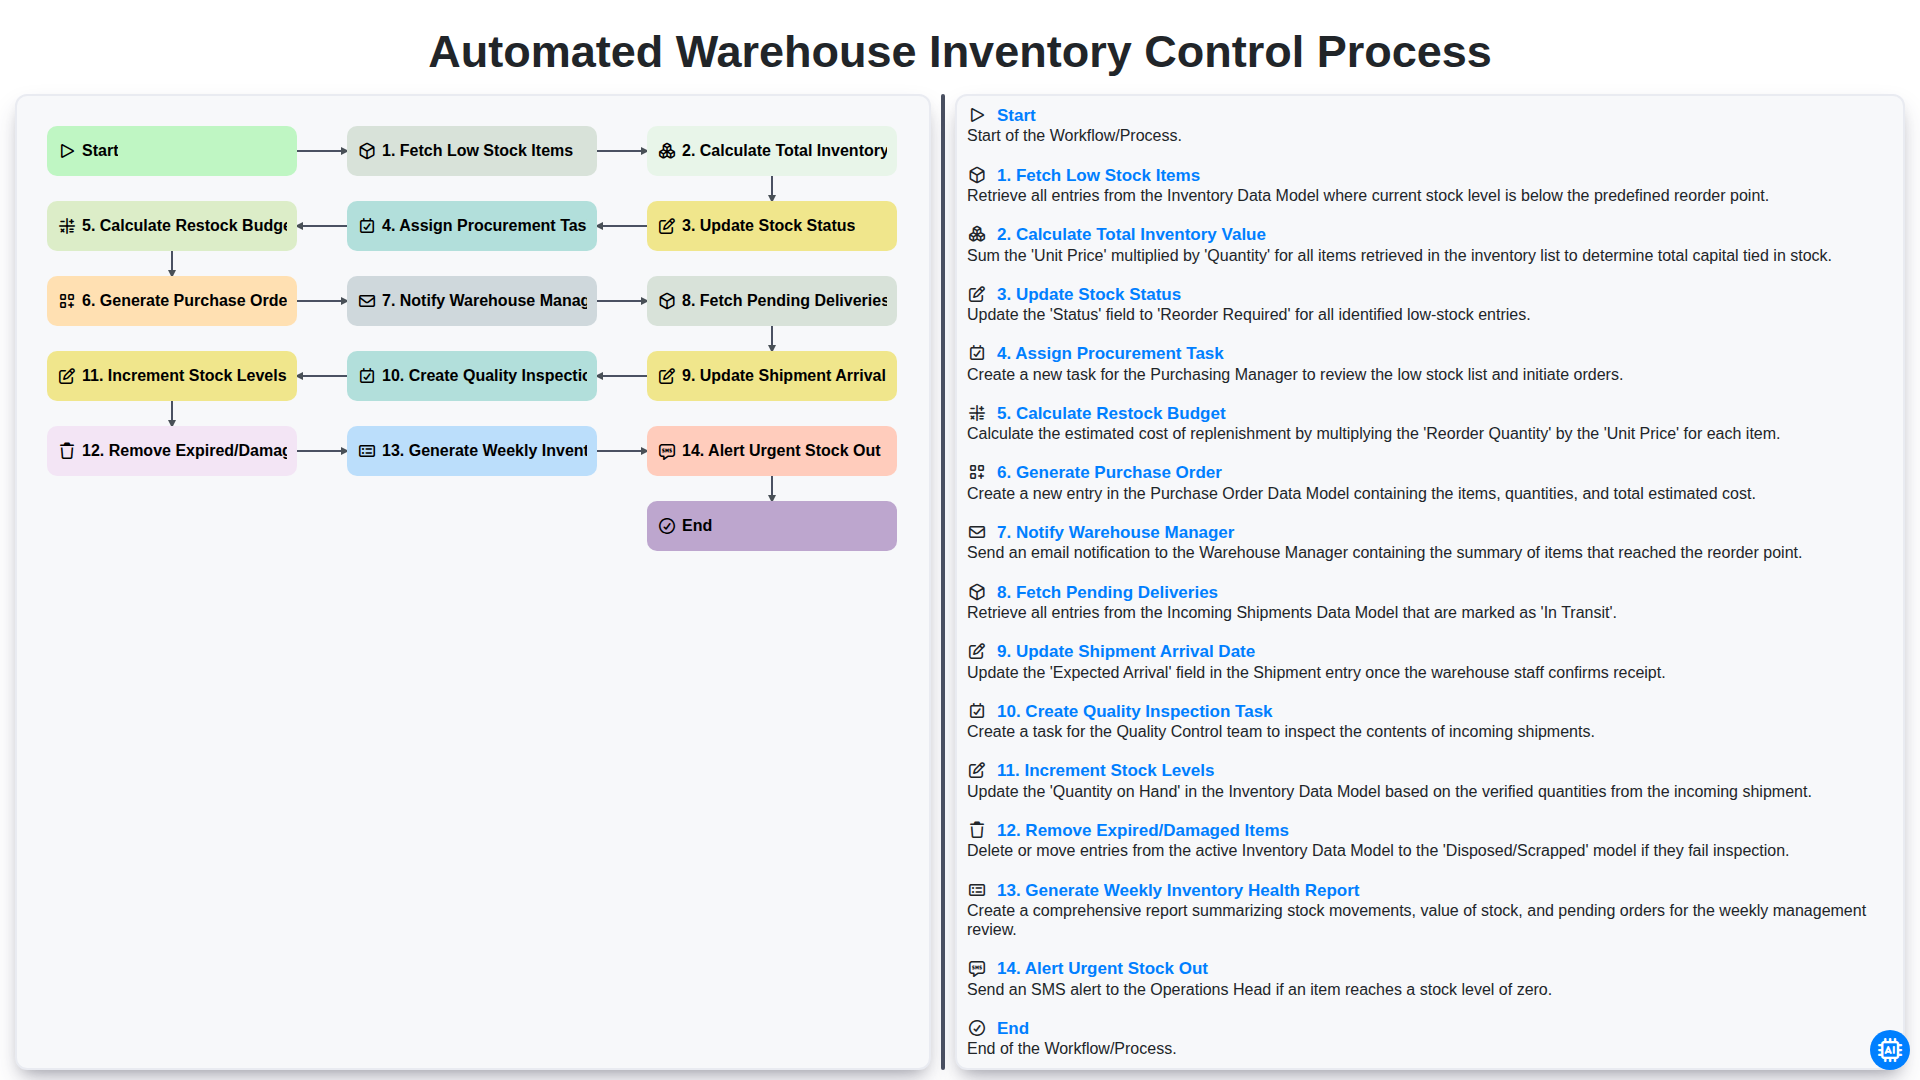Open '12. Remove Expired/Damaged Items' link
The image size is (1920, 1080).
[x=1143, y=830]
